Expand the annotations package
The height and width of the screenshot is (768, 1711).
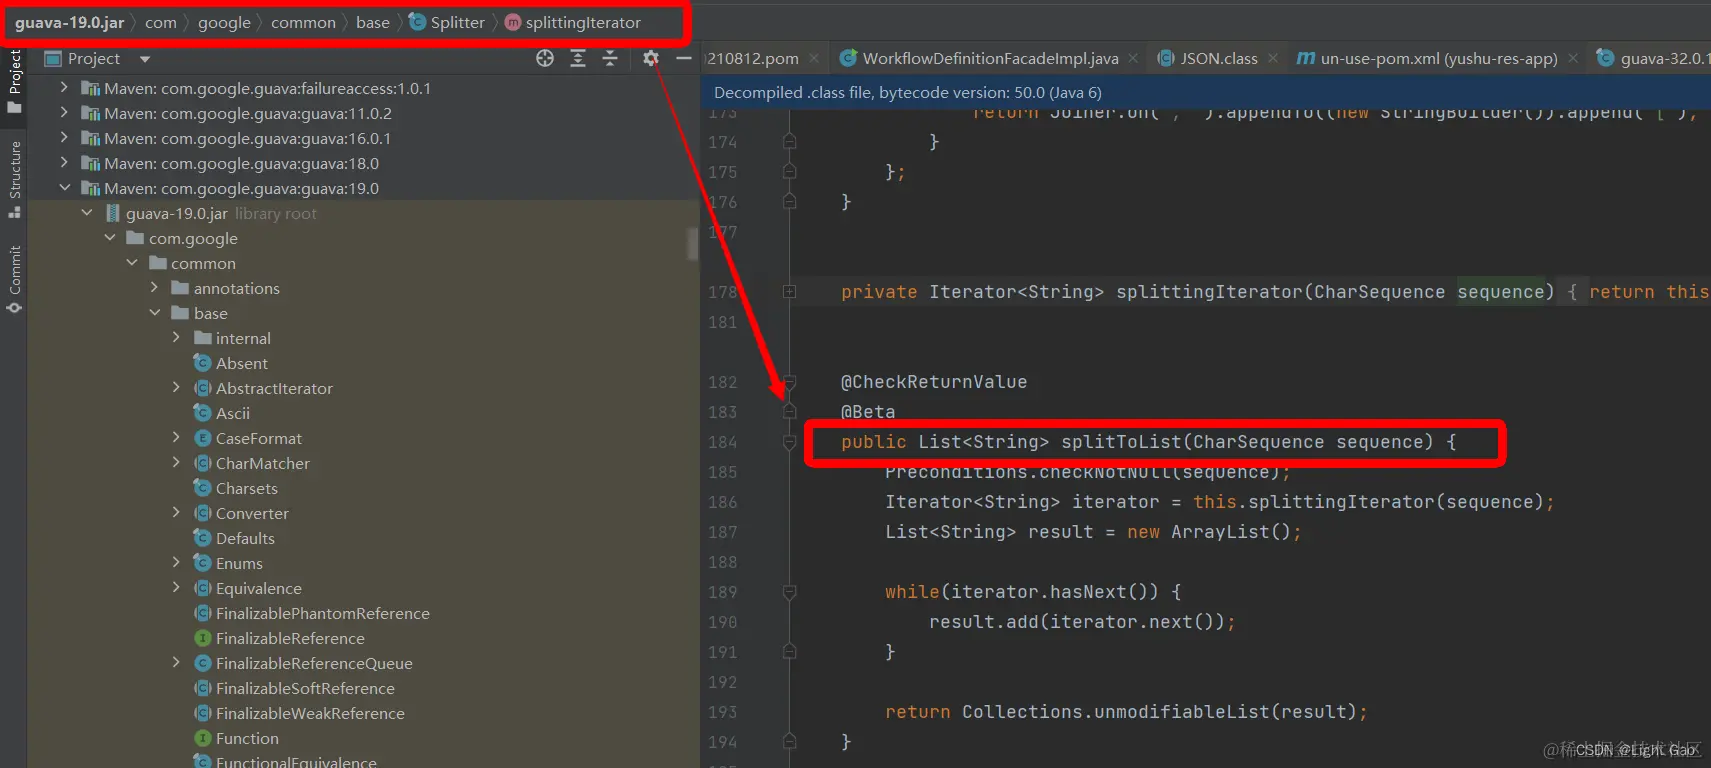[154, 288]
